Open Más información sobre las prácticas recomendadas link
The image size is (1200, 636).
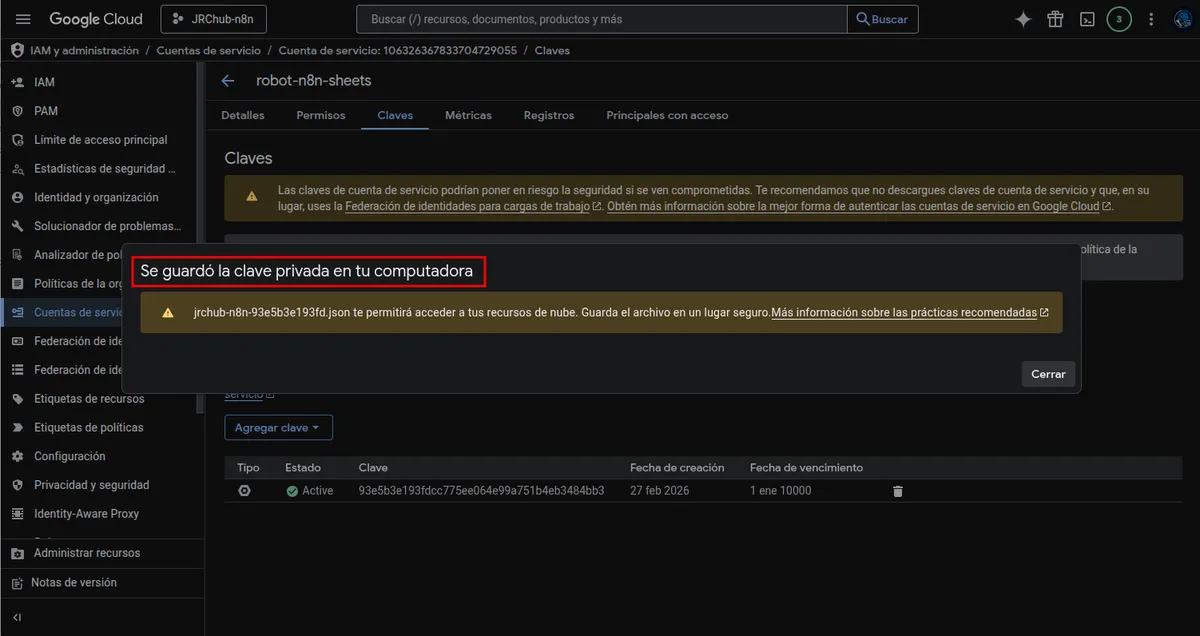[910, 313]
